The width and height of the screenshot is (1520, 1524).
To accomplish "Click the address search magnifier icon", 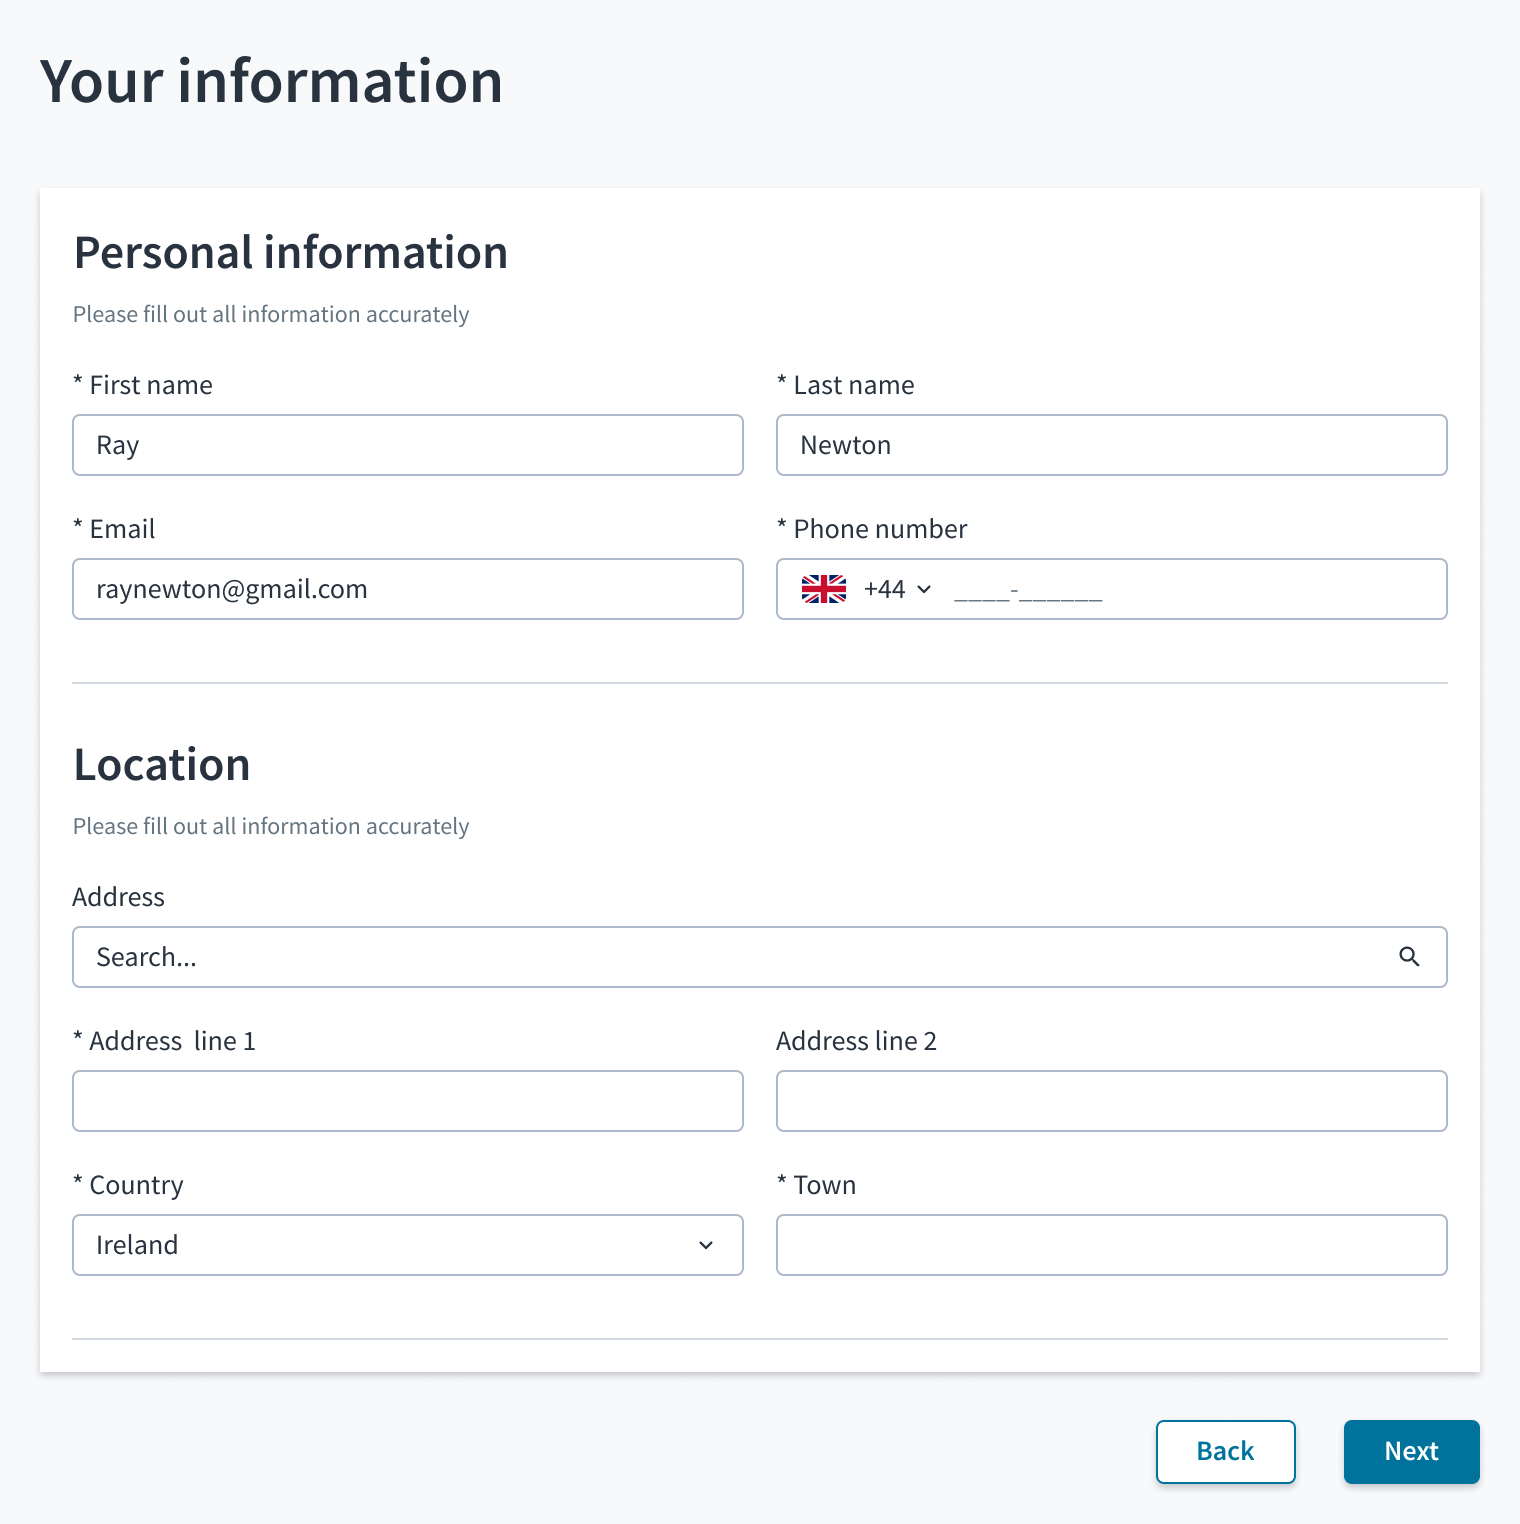I will point(1409,957).
